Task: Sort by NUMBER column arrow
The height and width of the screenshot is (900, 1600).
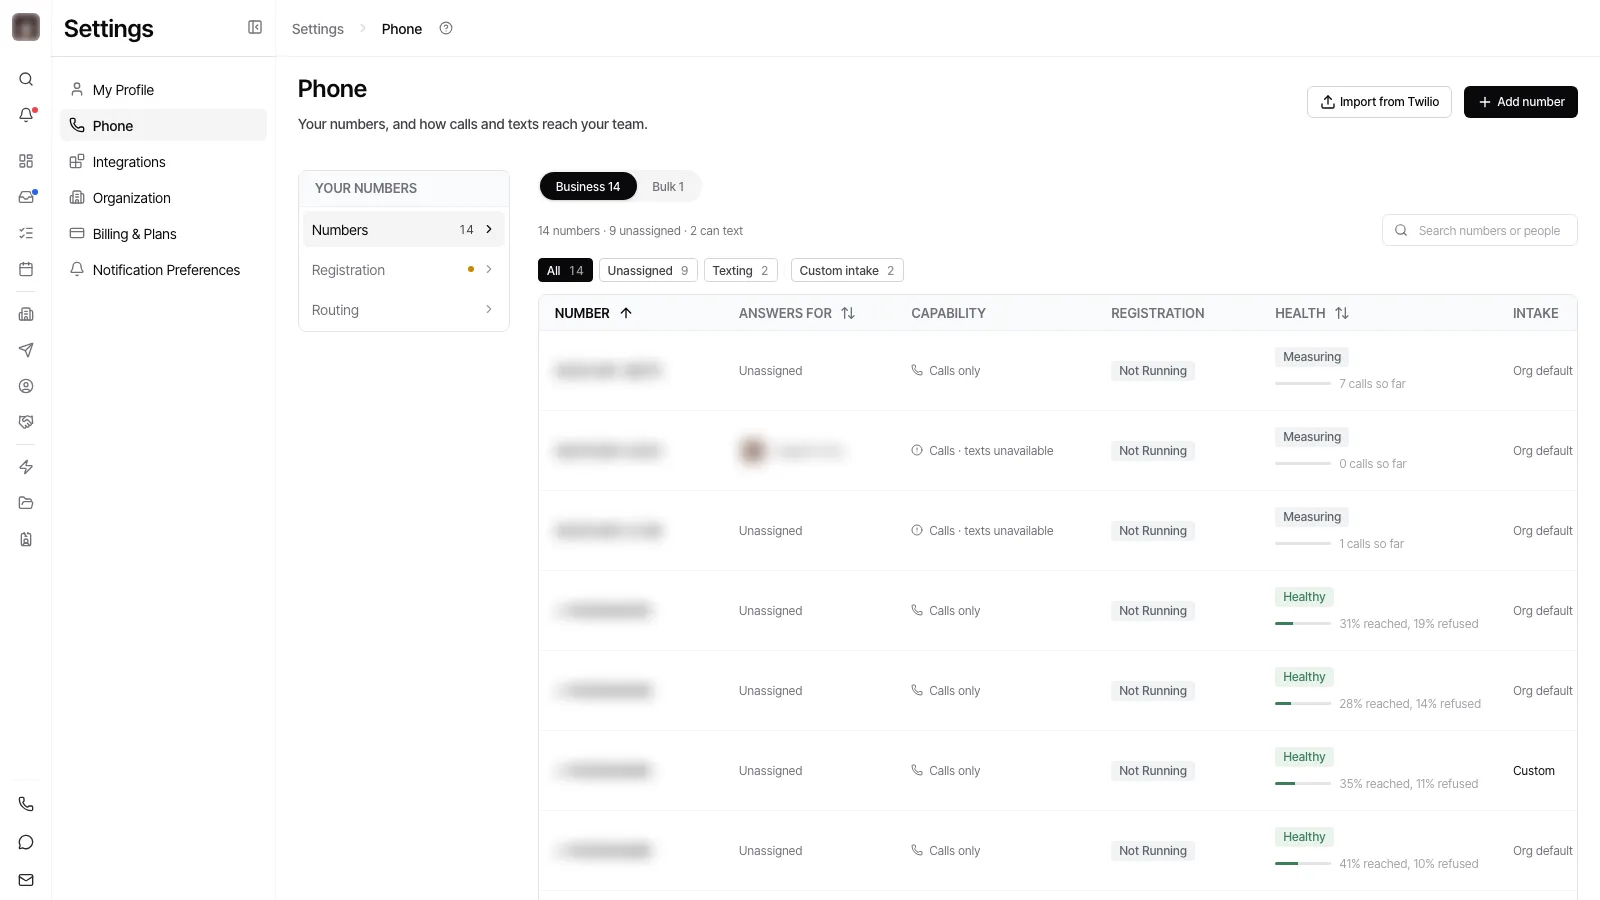Action: [x=626, y=313]
